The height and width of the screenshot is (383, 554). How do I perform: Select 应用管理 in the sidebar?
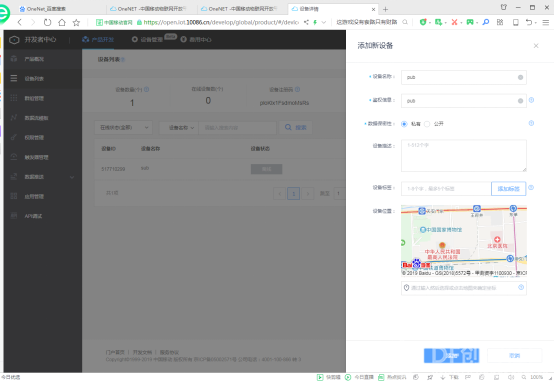coord(43,196)
